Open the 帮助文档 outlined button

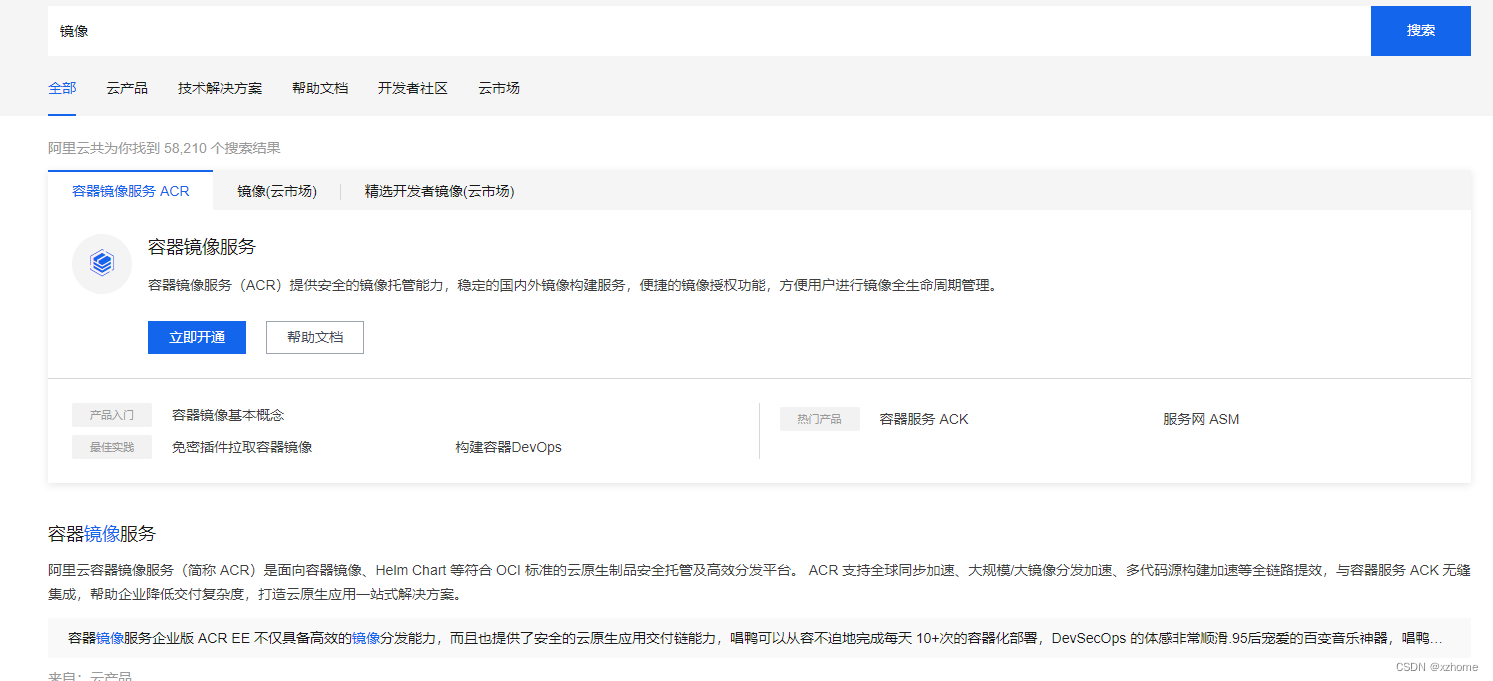(x=315, y=337)
